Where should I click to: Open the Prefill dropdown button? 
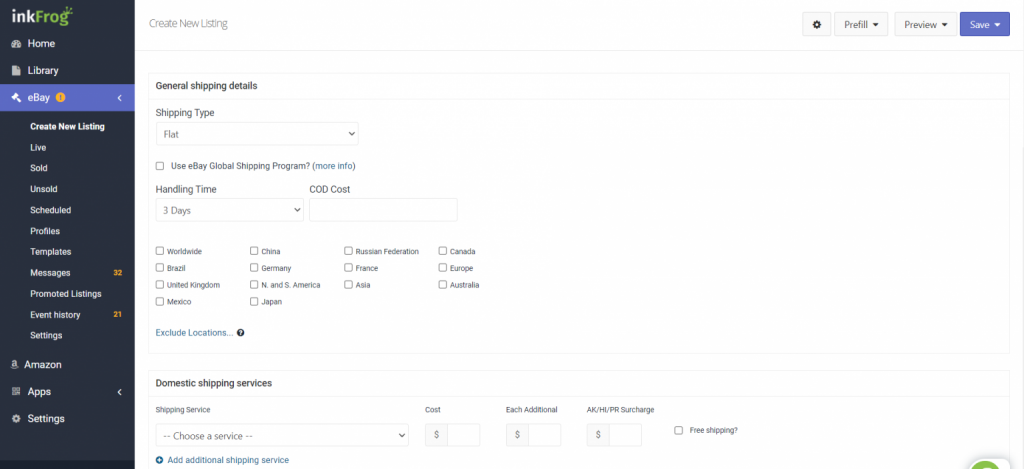click(x=861, y=25)
